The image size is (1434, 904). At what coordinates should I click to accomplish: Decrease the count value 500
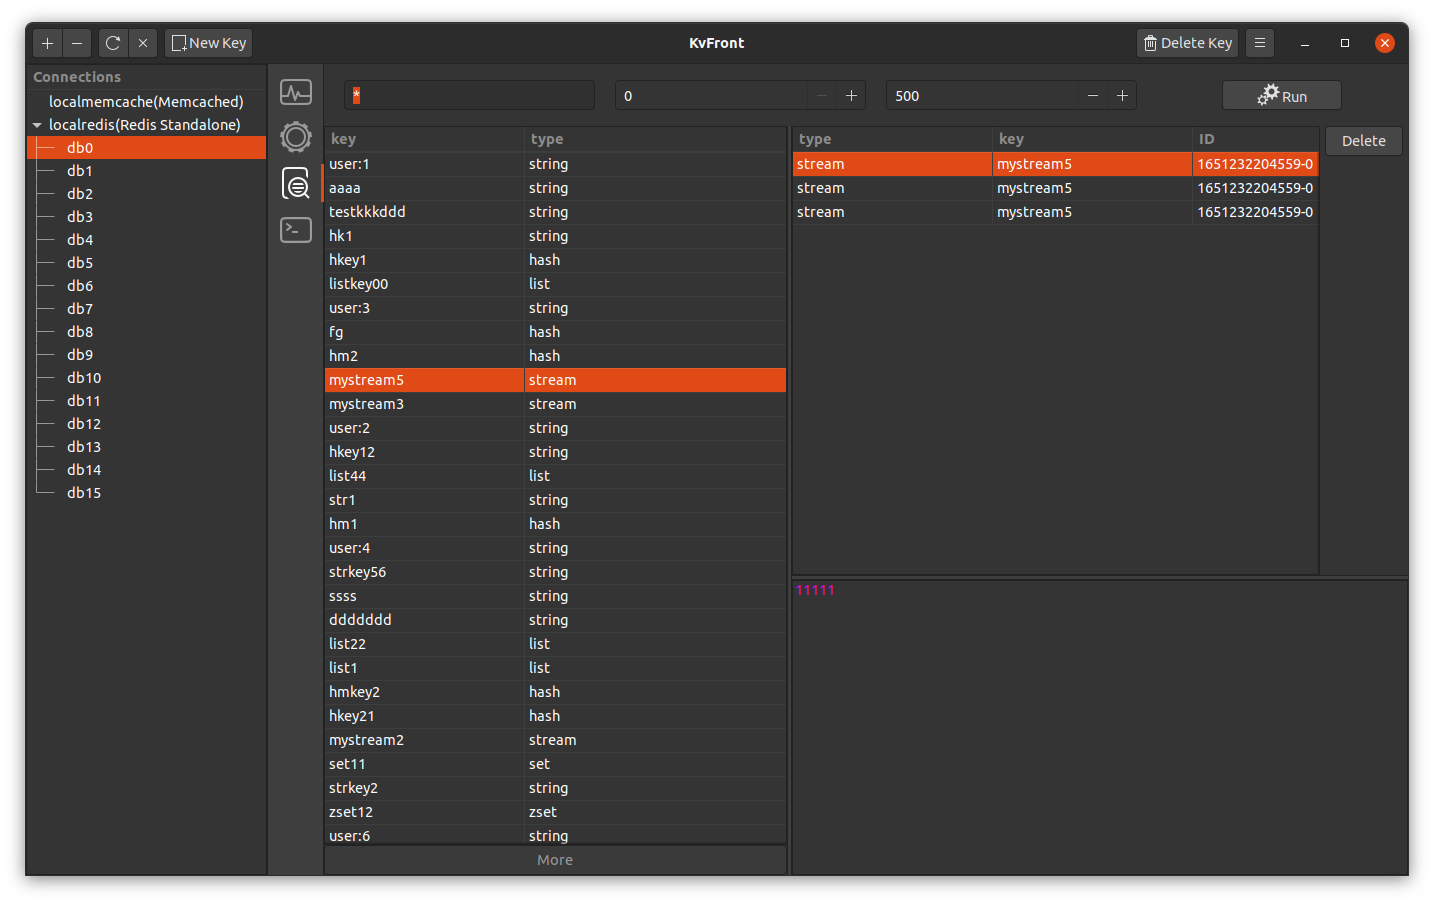click(x=1093, y=96)
